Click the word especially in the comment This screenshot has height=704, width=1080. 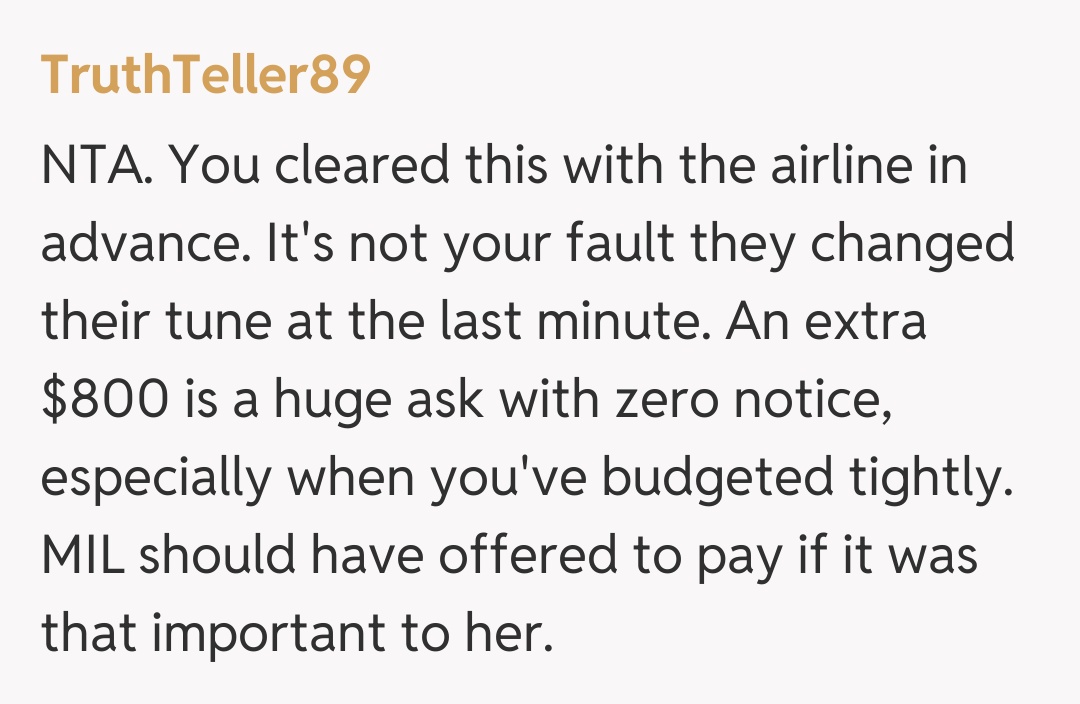point(156,479)
